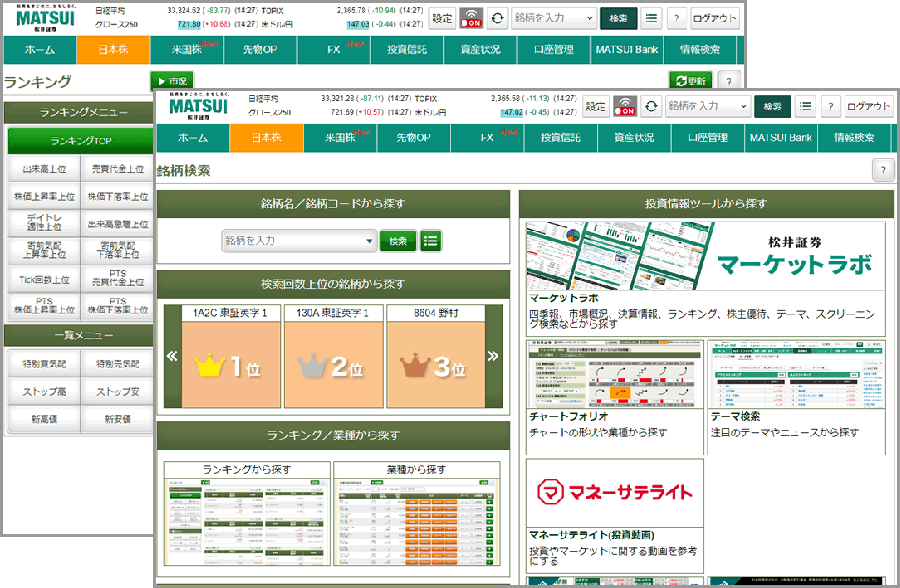Open the 情報検索 tab in the front window
Screen dimensions: 900x588
pyautogui.click(x=854, y=138)
